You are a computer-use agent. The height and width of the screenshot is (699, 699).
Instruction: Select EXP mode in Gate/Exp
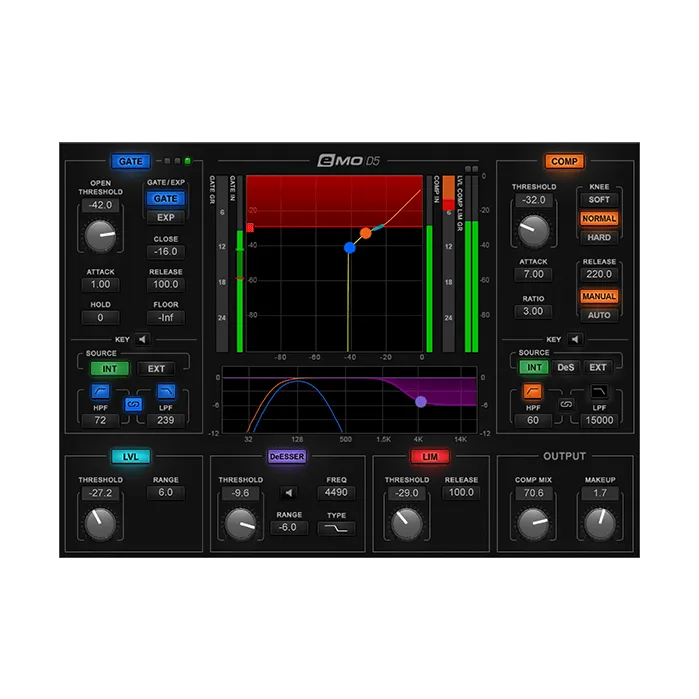[165, 218]
